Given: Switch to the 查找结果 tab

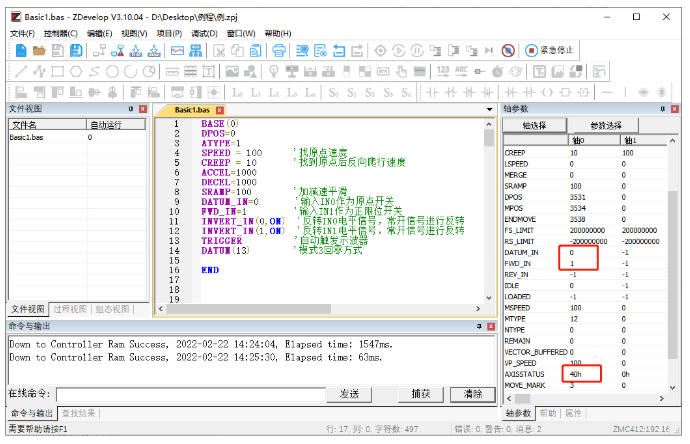Looking at the screenshot, I should 78,413.
